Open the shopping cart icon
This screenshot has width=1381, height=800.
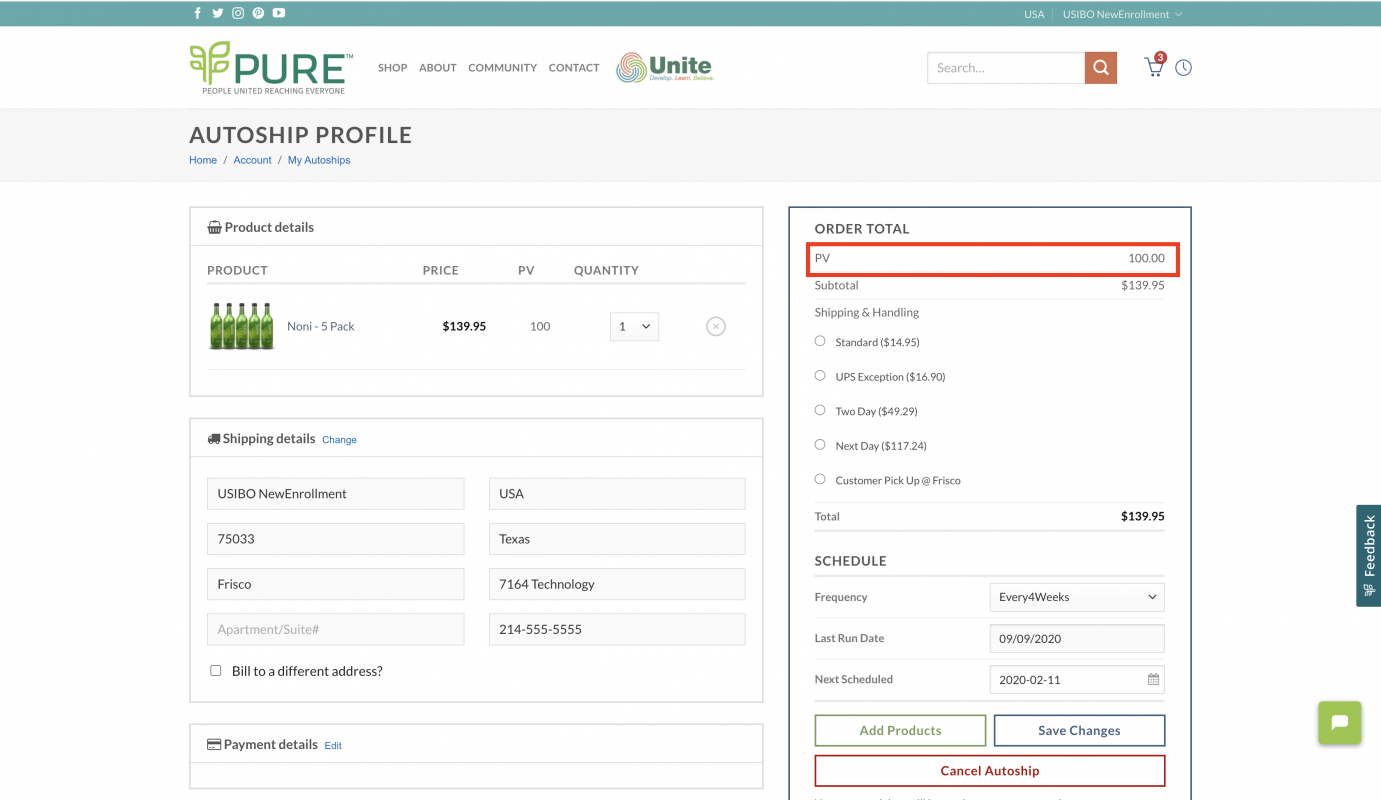coord(1154,67)
